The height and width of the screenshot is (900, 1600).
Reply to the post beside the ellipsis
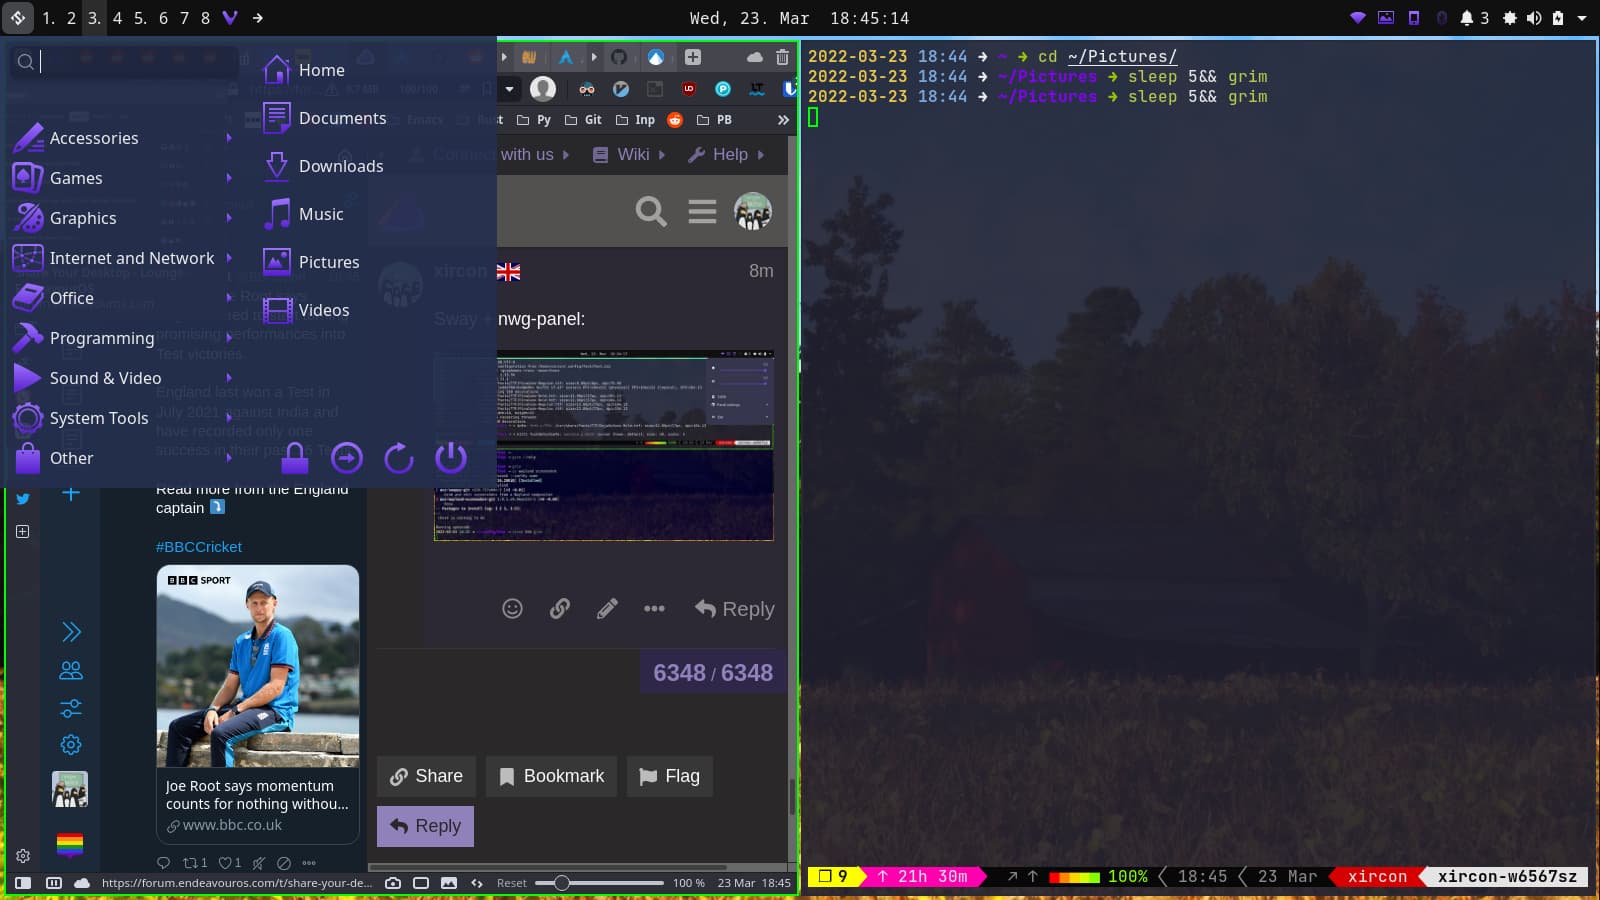pos(735,608)
